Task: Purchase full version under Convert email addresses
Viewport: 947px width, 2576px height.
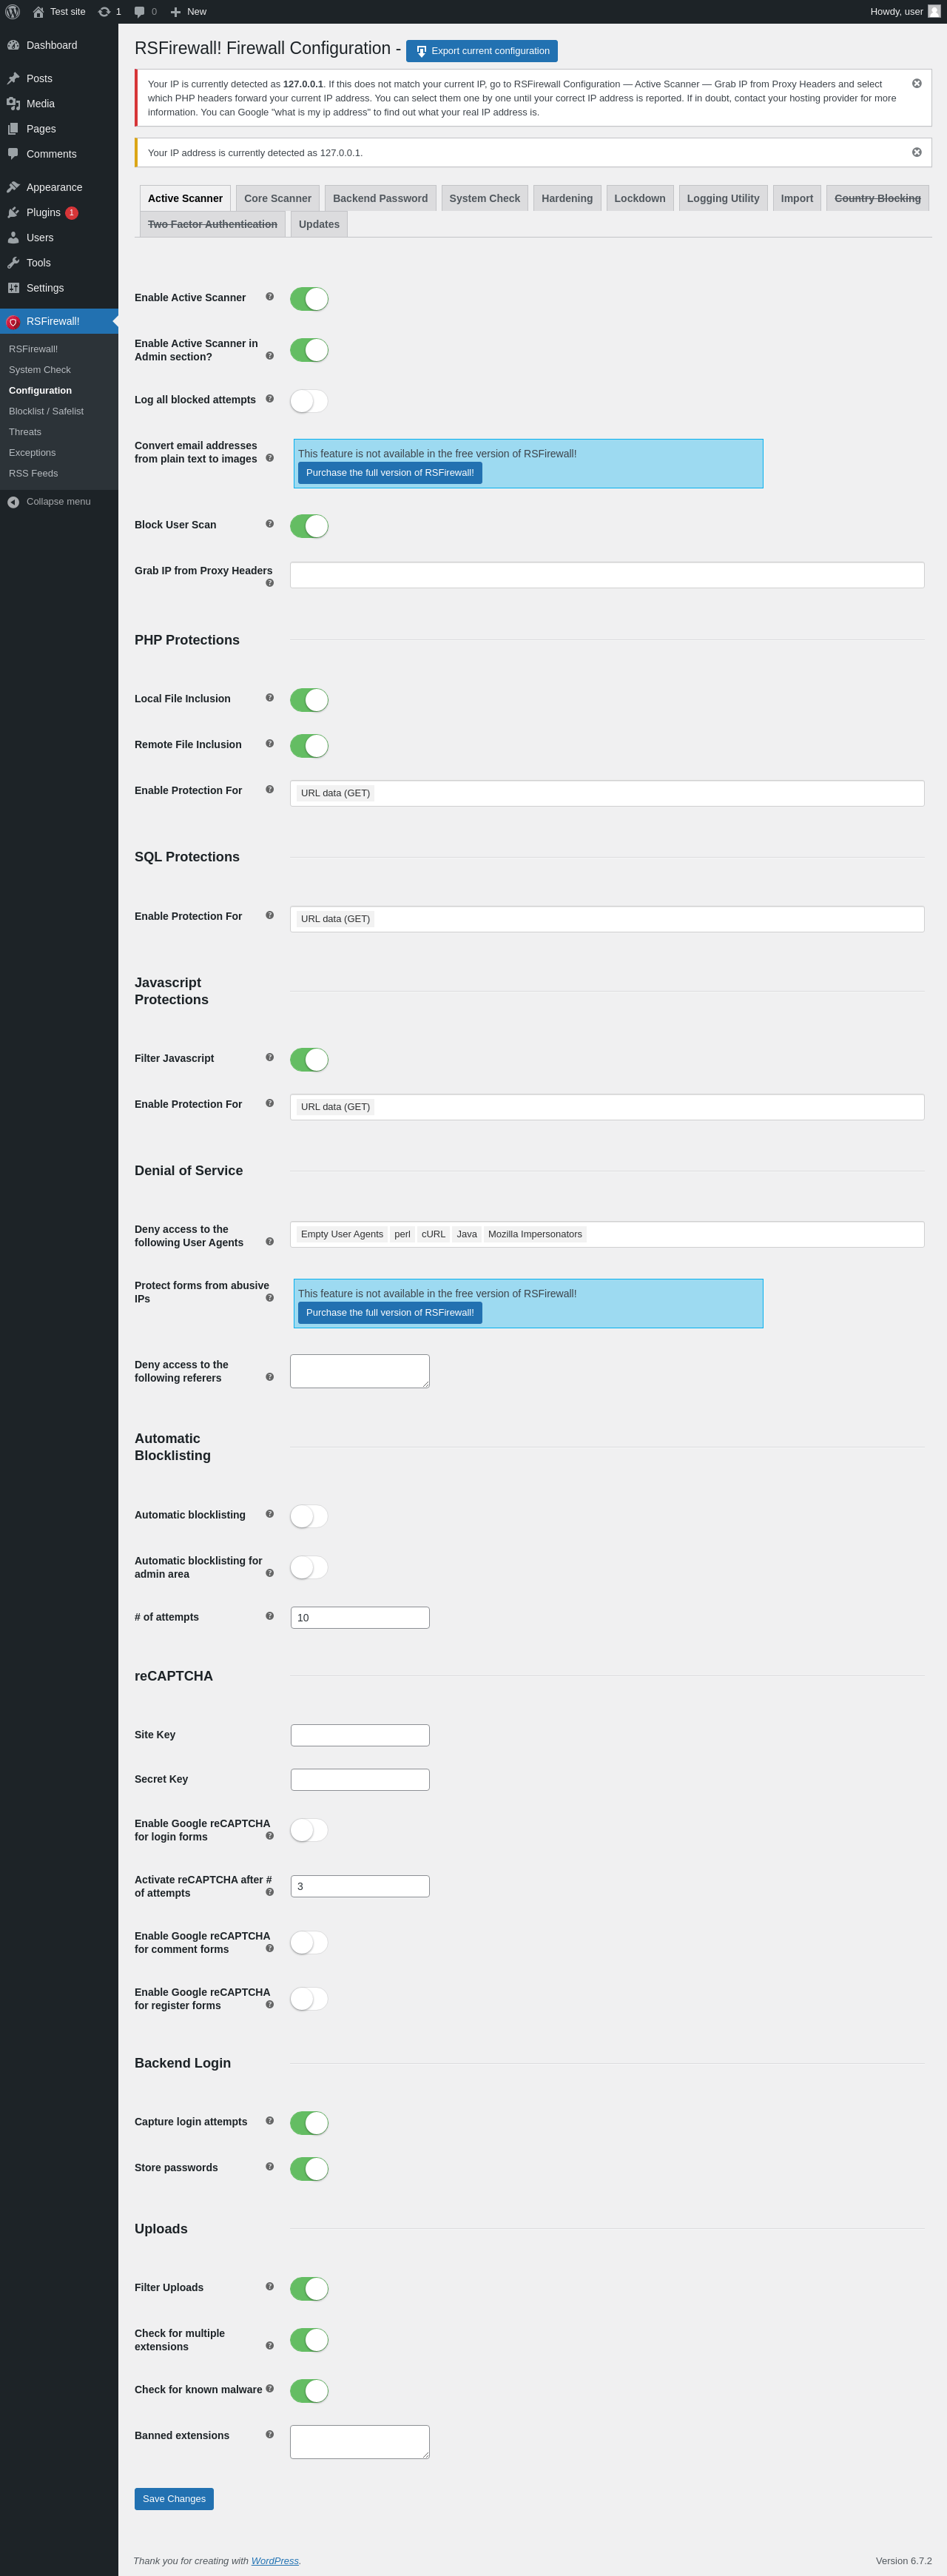Action: click(x=390, y=473)
